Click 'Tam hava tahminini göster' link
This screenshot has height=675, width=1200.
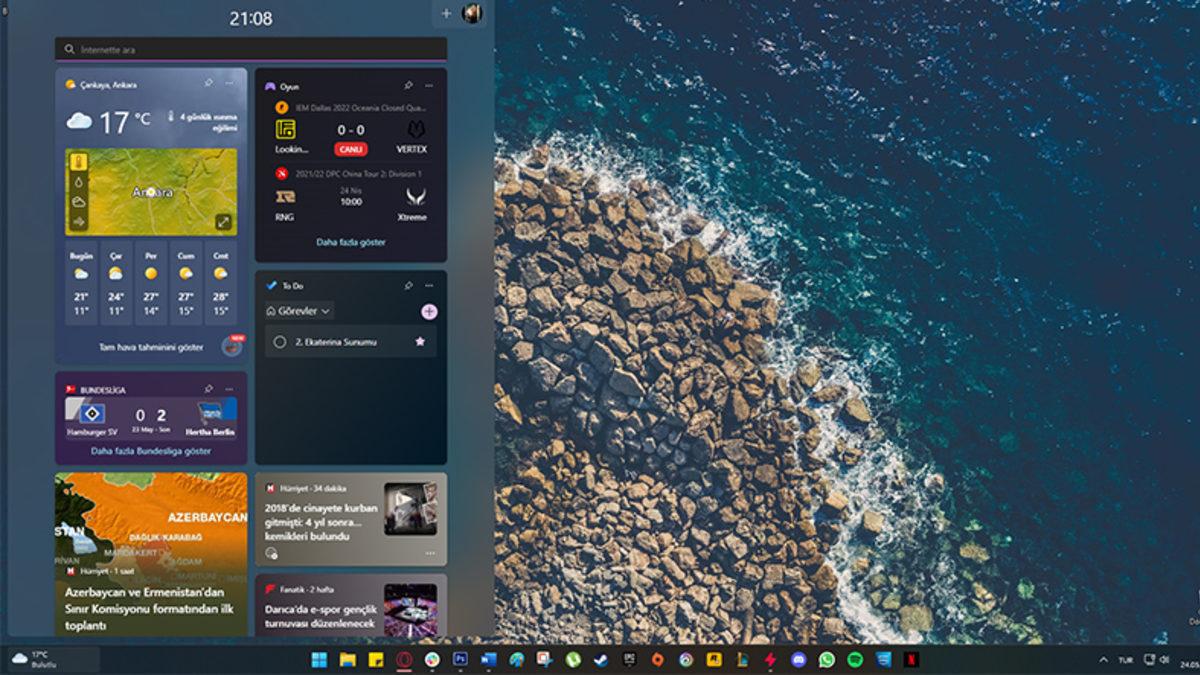(x=150, y=348)
